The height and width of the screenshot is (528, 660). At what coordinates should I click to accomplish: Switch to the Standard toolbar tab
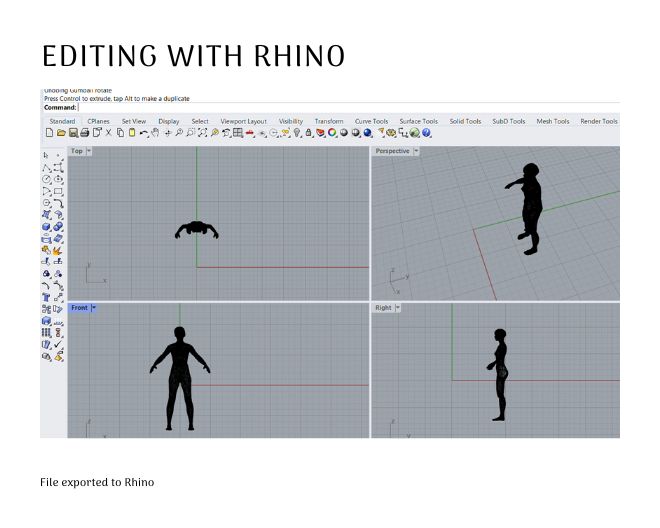(x=62, y=121)
